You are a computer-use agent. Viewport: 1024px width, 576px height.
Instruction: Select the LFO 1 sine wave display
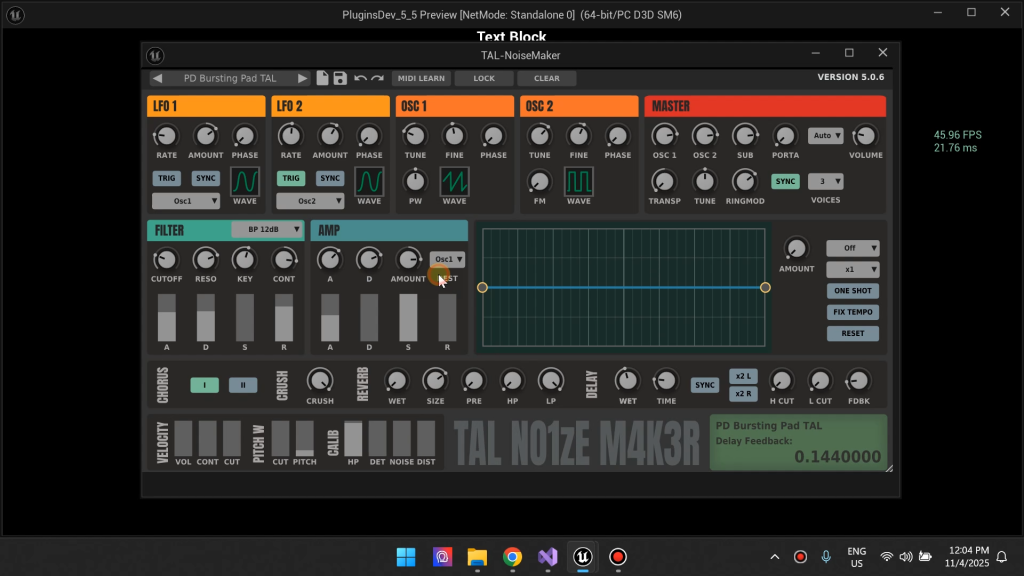(245, 181)
